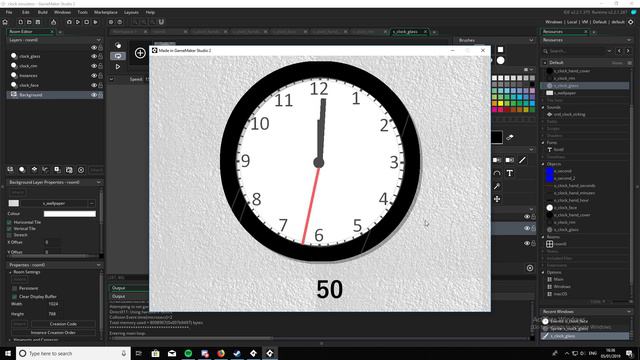
Task: Choose the square brush shape
Action: point(500,50)
